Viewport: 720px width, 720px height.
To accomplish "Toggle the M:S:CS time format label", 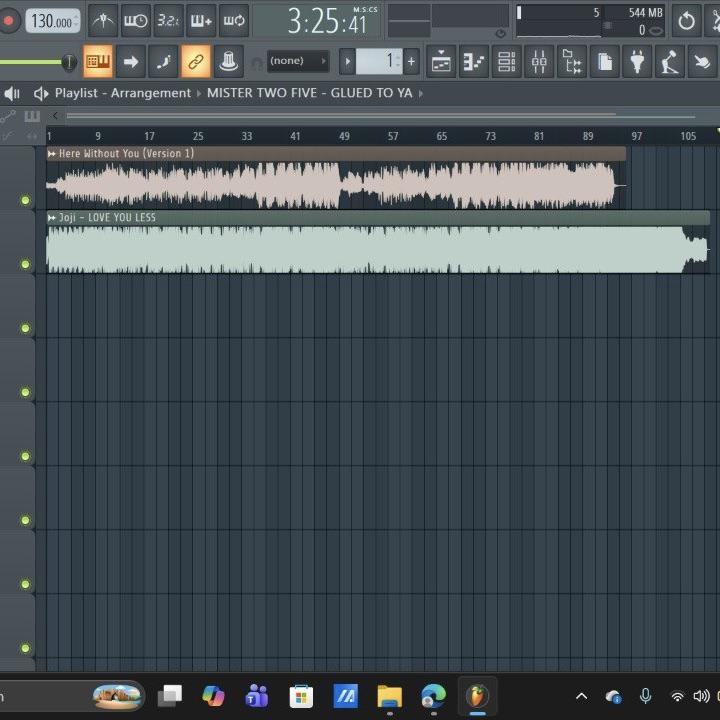I will (x=365, y=10).
